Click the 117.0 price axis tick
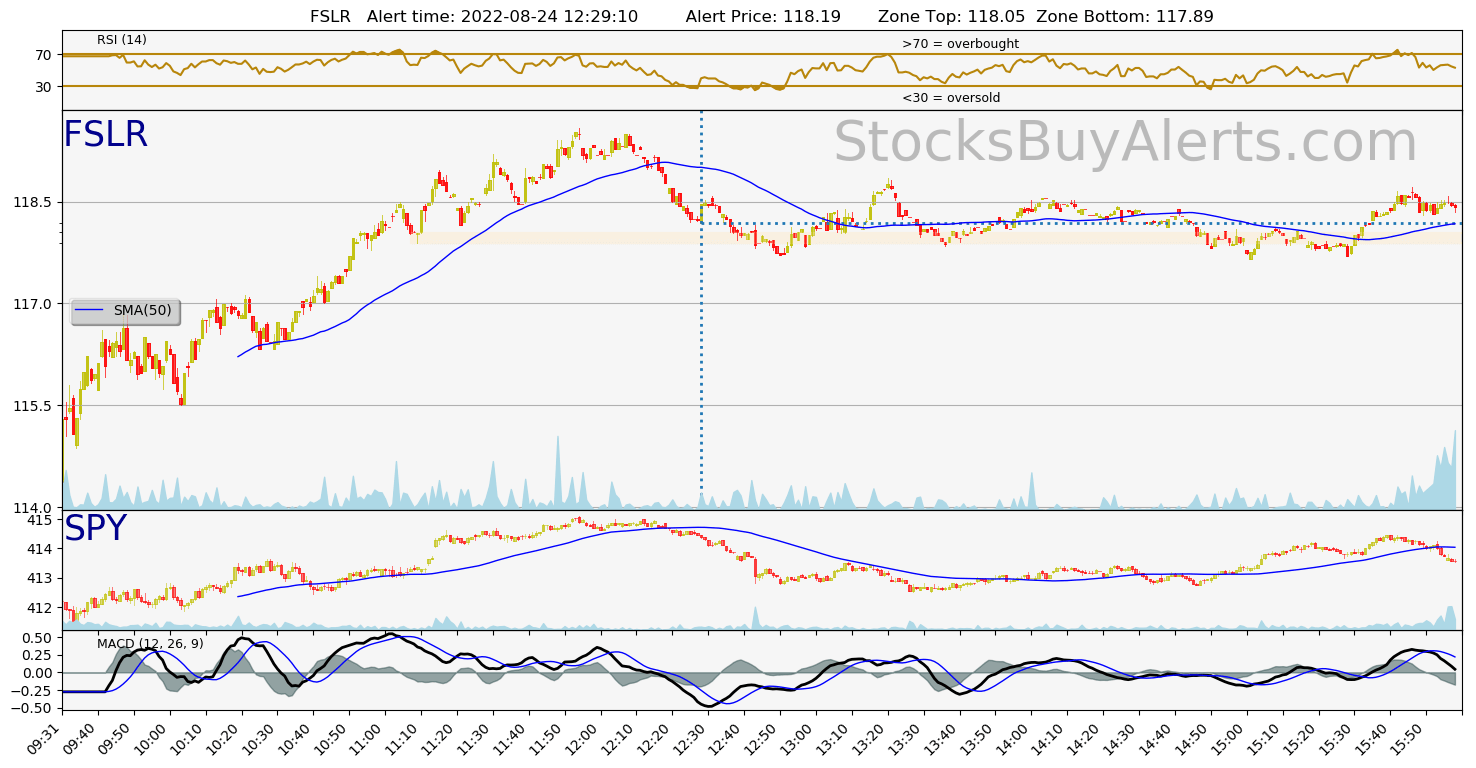Screen dimensions: 1476x768 point(33,304)
